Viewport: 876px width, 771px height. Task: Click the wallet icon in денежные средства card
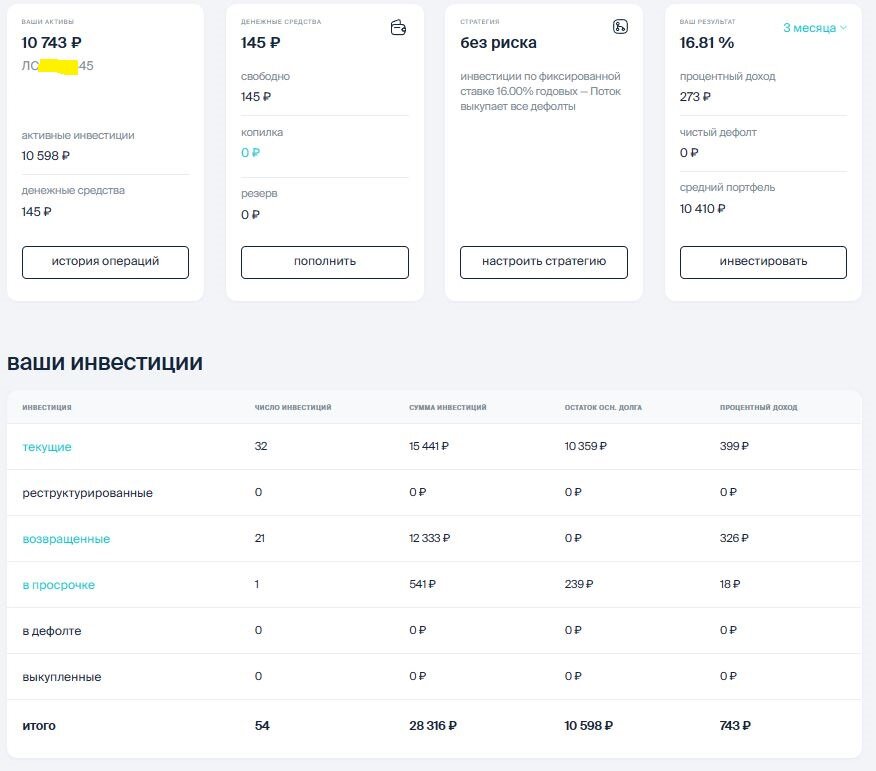398,27
